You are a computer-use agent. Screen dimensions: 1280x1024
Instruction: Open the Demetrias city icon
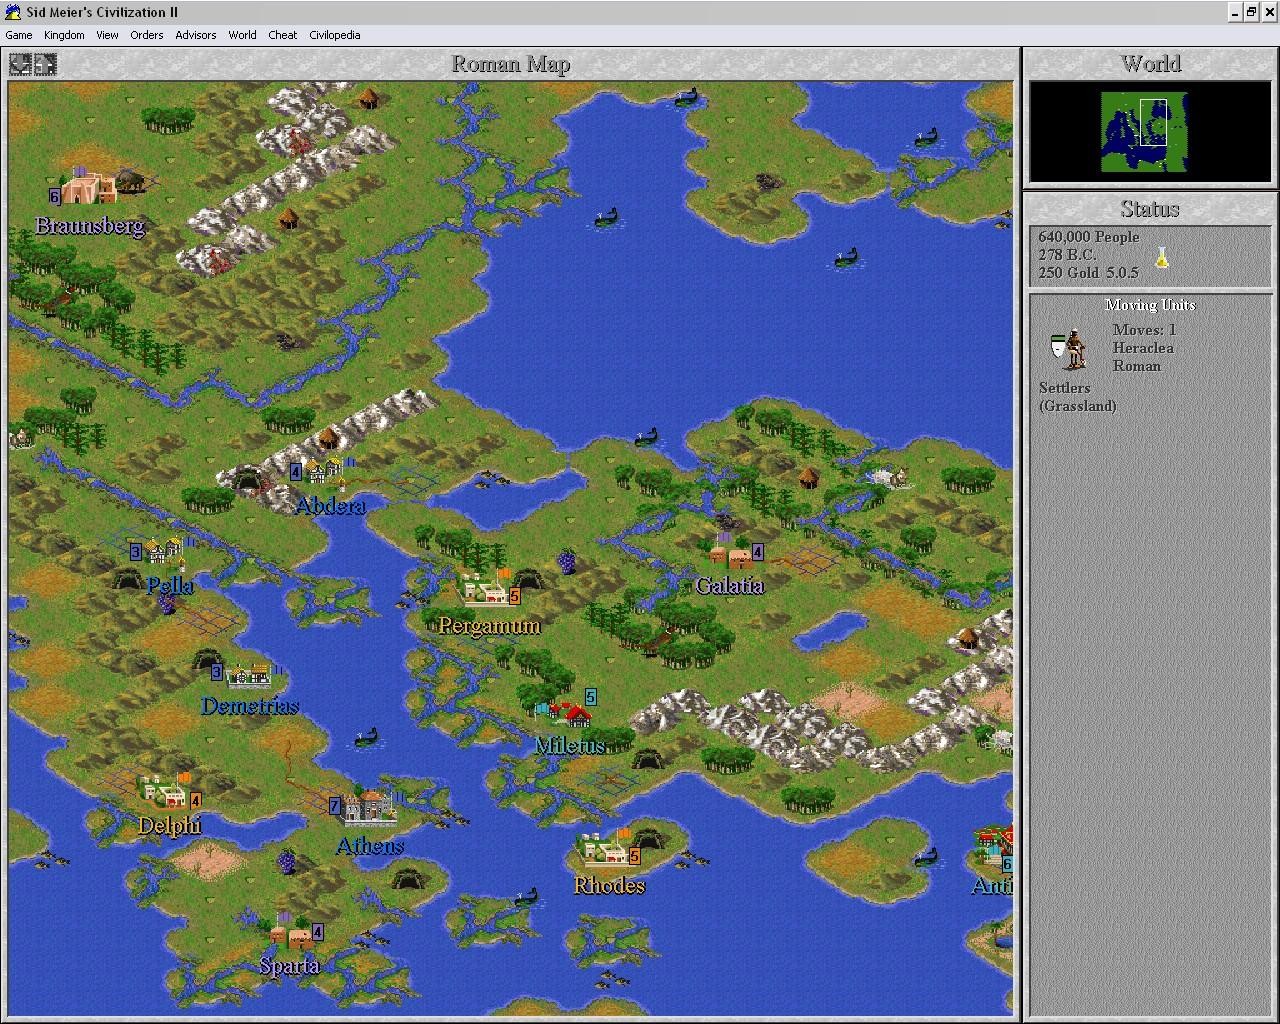coord(250,675)
